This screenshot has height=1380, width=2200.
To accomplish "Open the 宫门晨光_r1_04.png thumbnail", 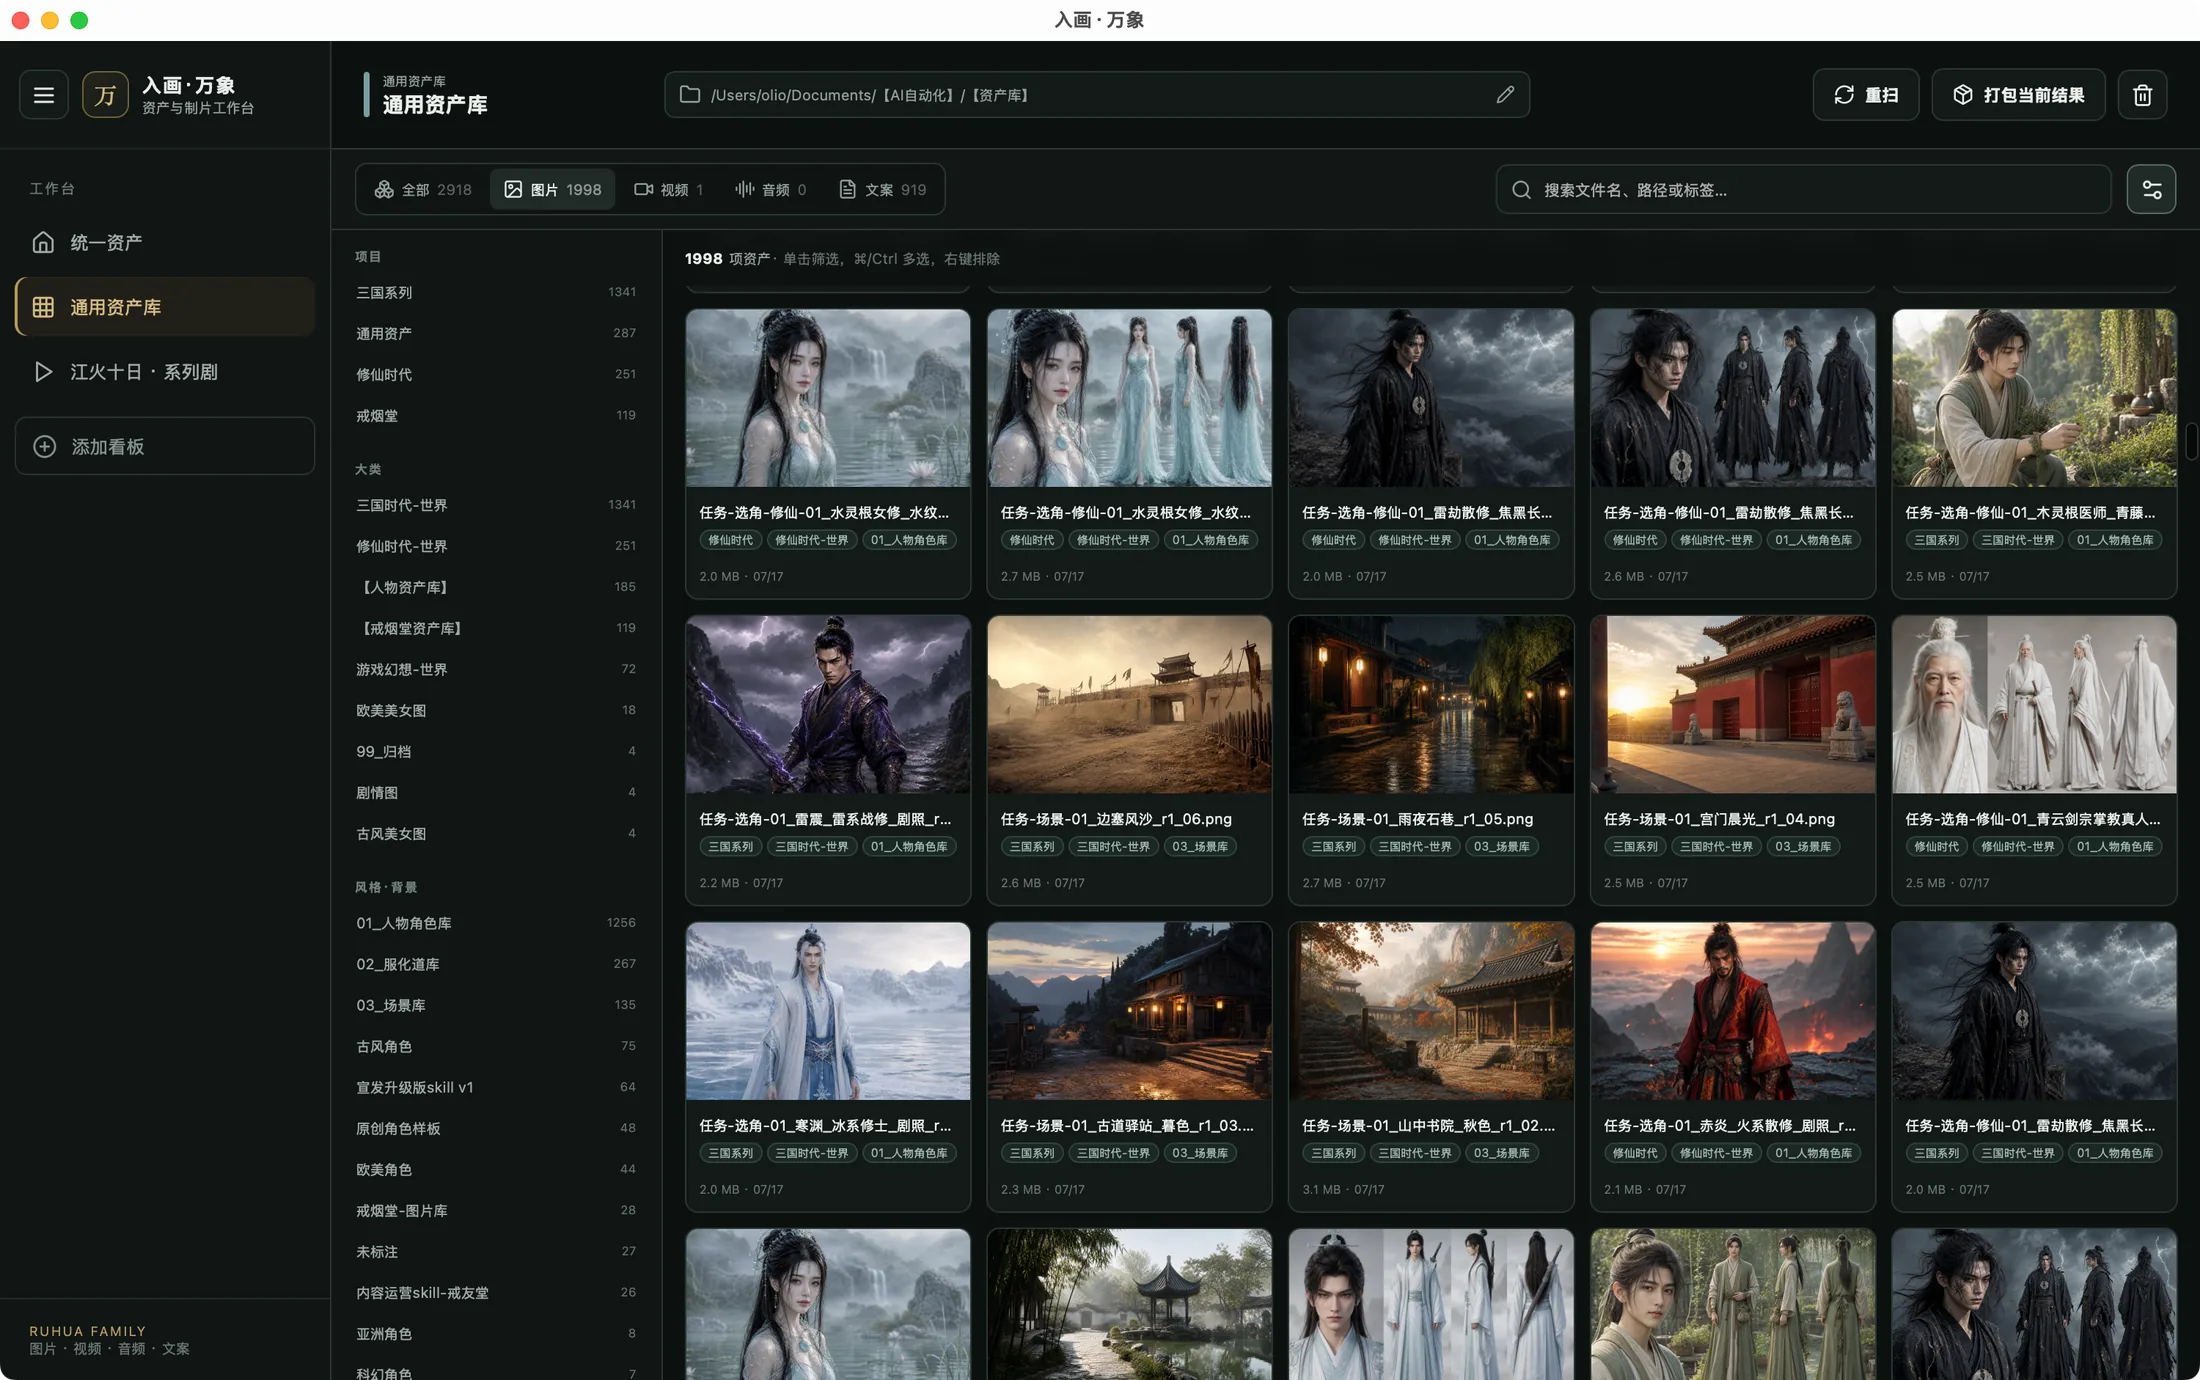I will click(x=1733, y=705).
